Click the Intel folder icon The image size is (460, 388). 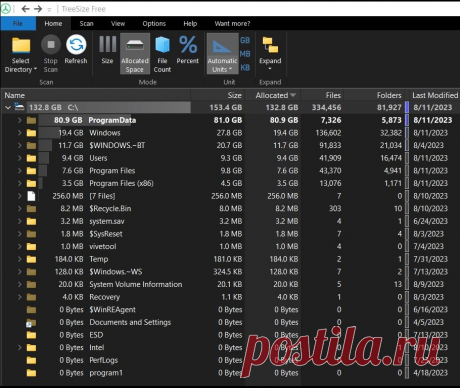[x=31, y=348]
